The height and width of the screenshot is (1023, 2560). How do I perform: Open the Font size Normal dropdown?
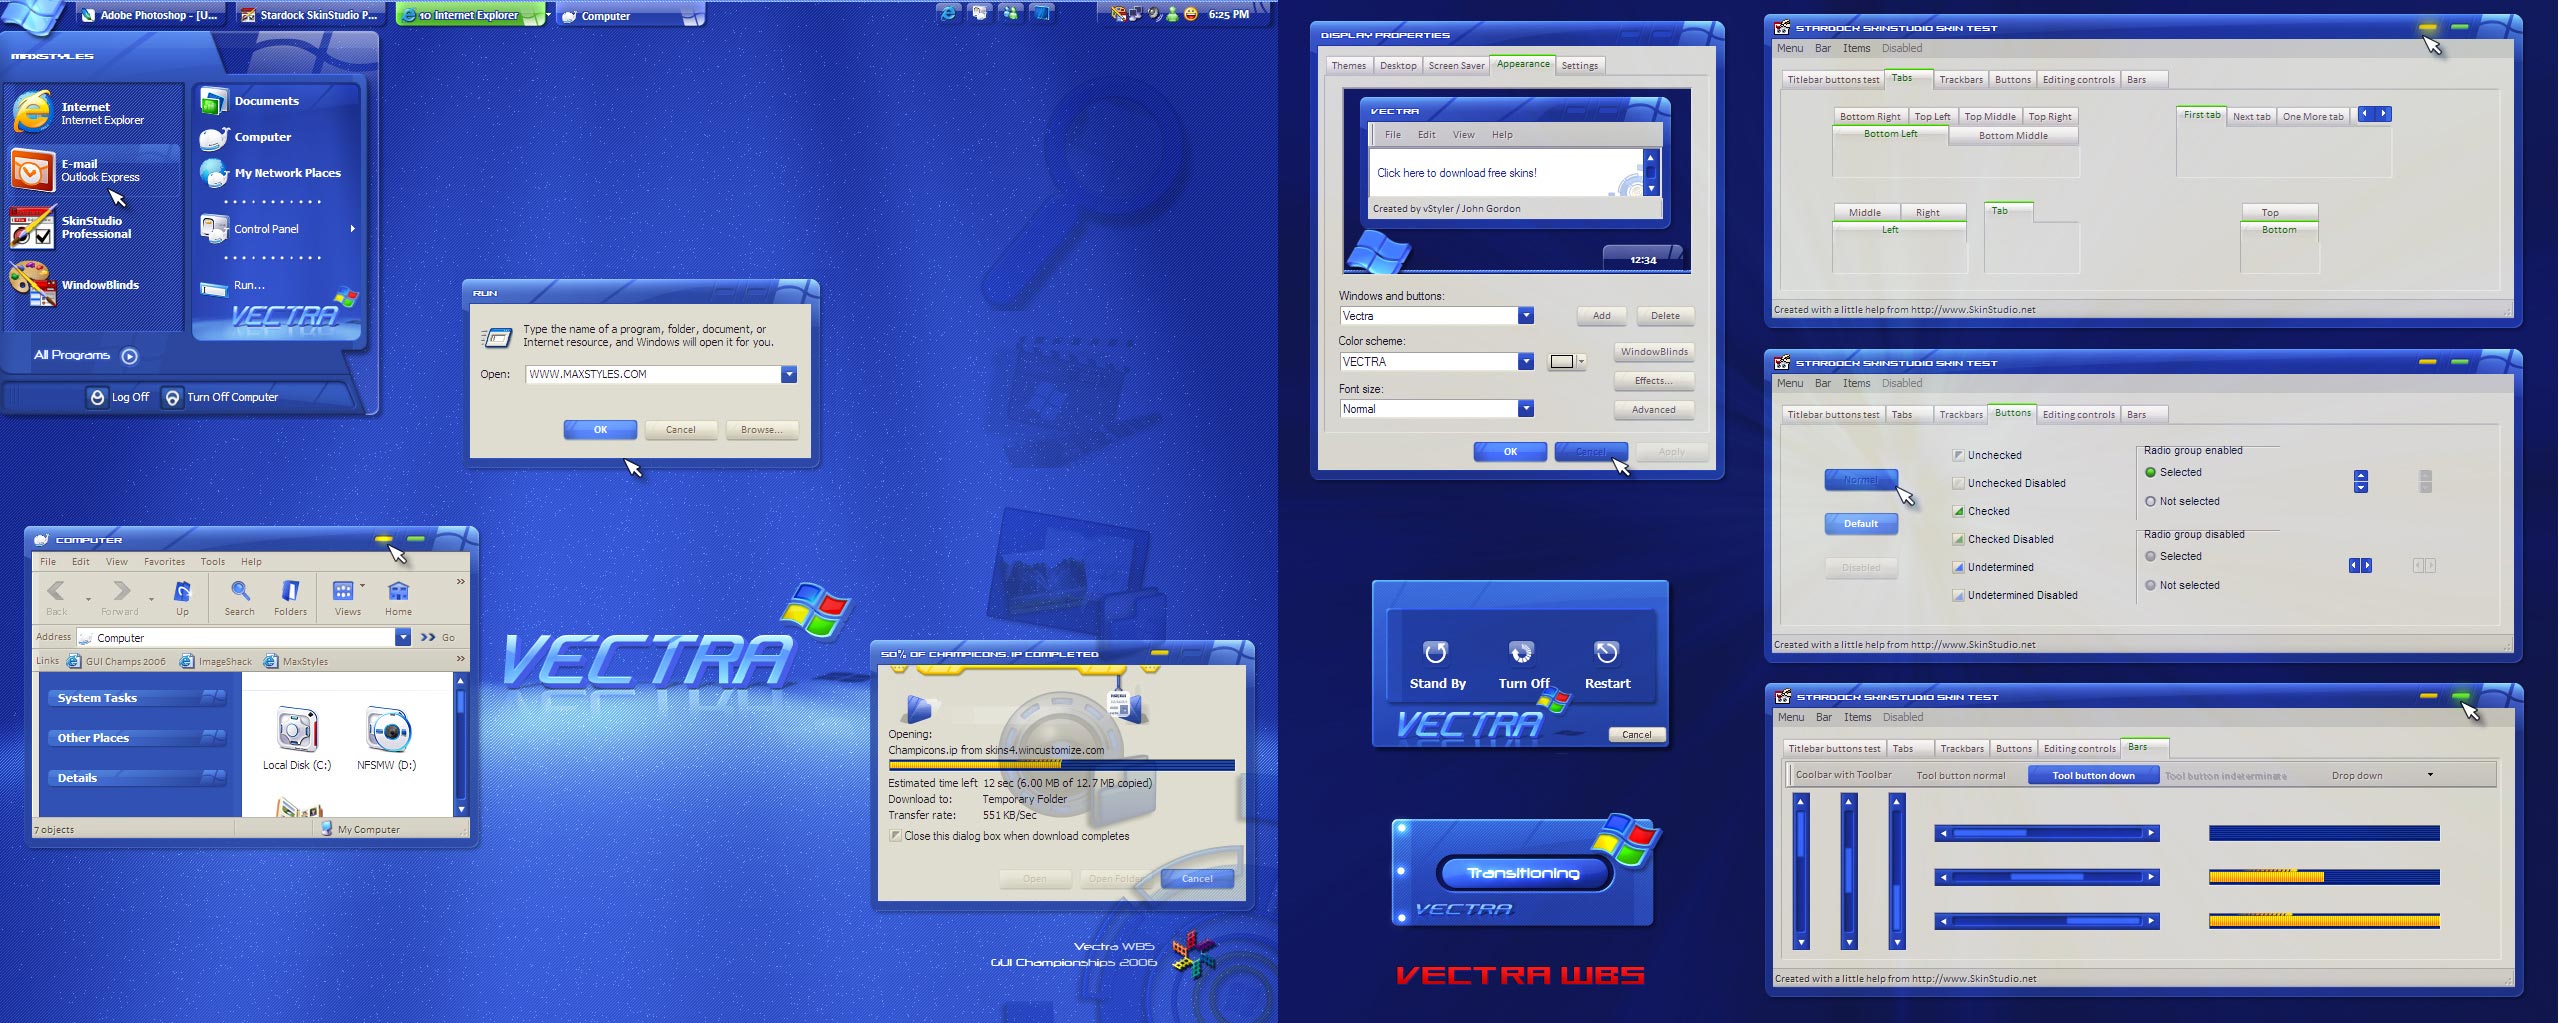pyautogui.click(x=1525, y=408)
